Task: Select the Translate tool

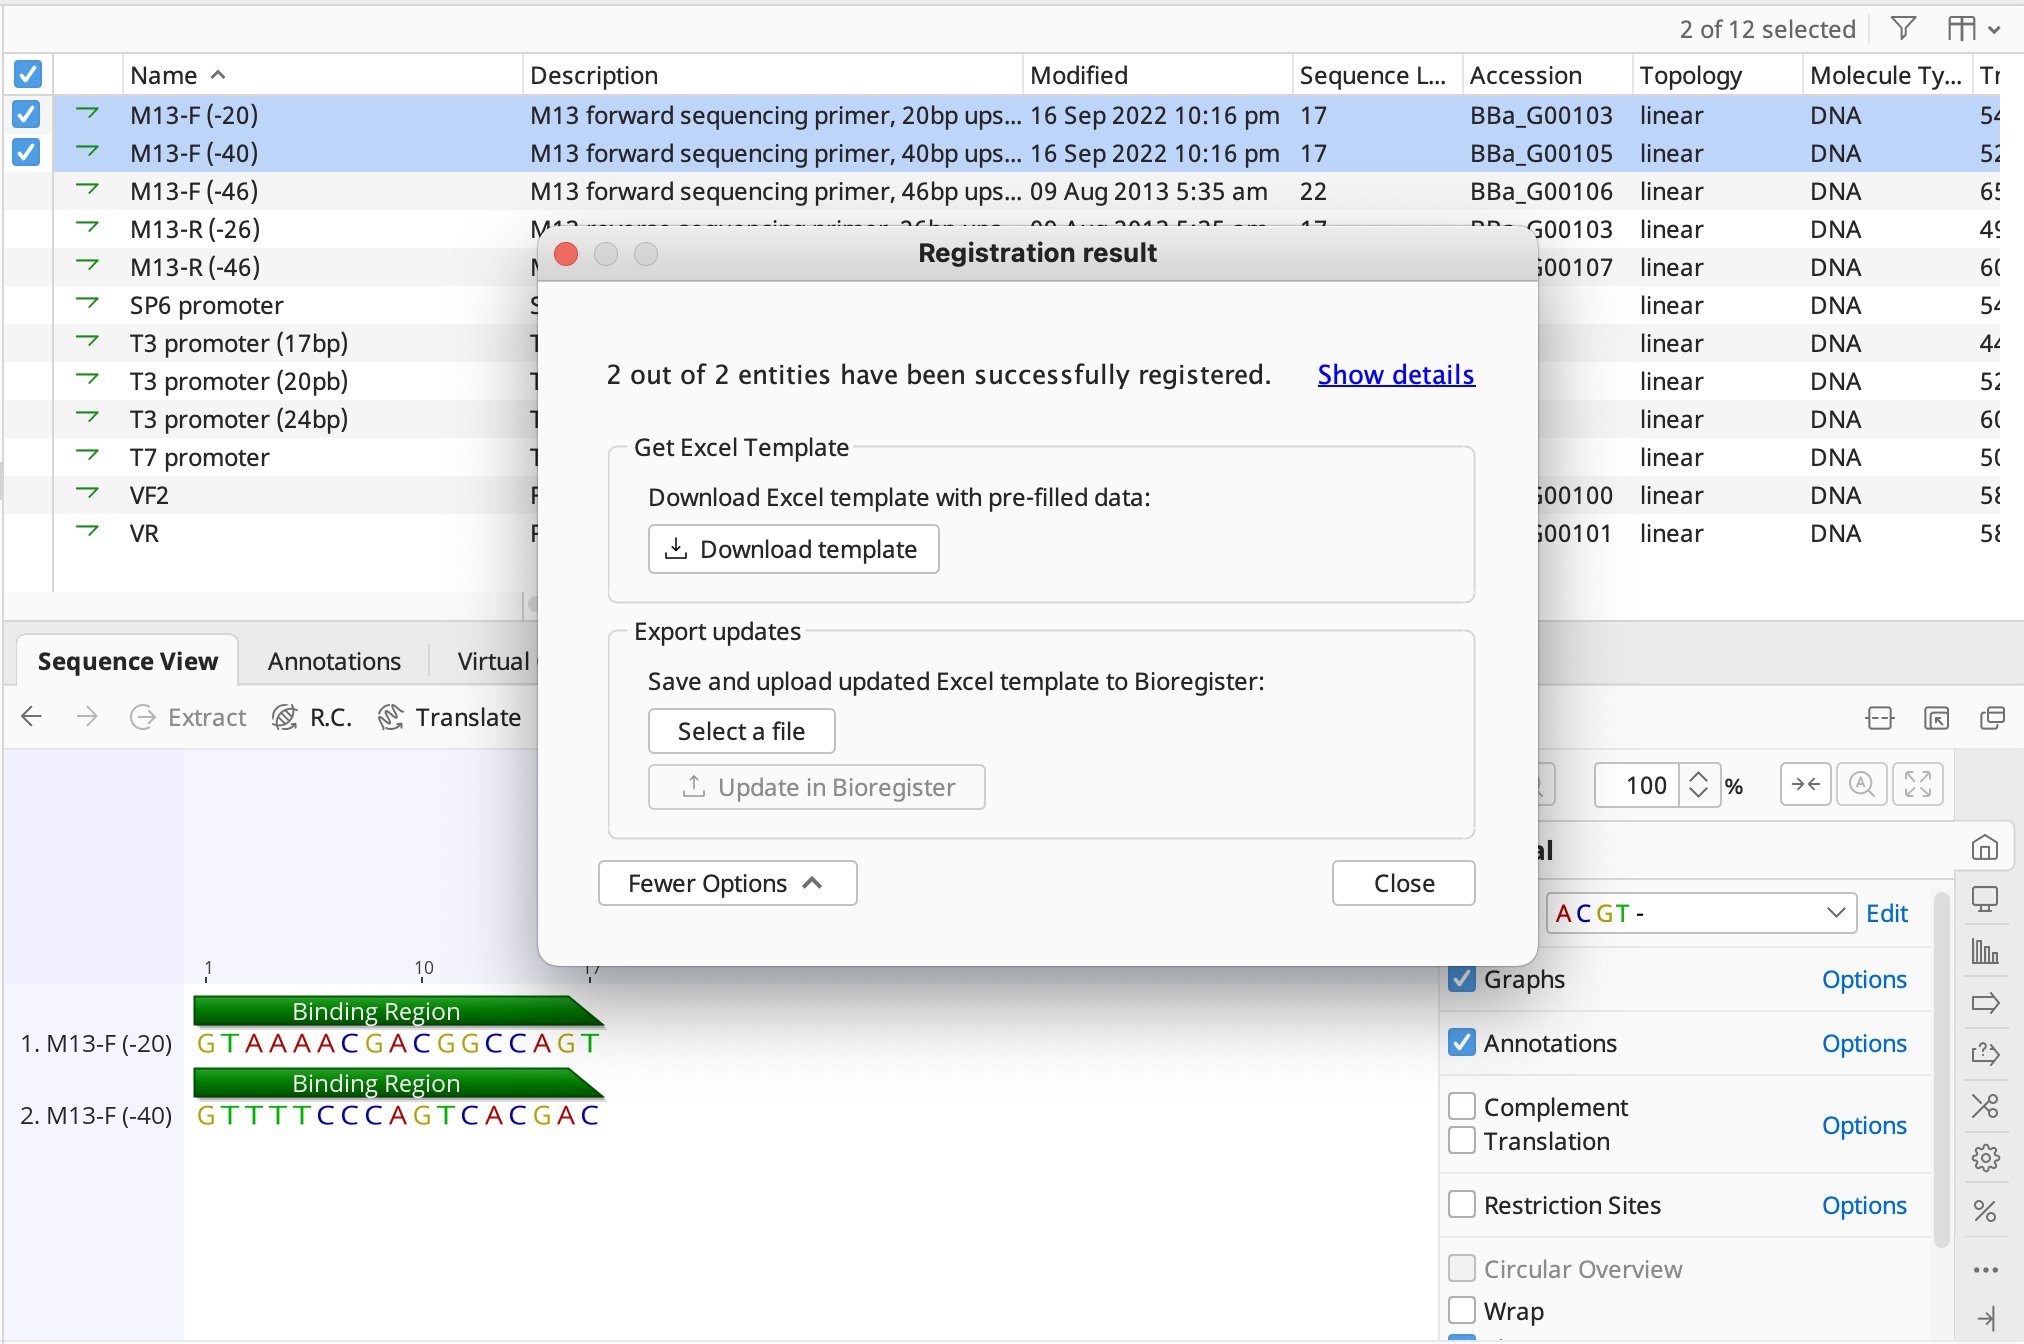Action: tap(449, 717)
